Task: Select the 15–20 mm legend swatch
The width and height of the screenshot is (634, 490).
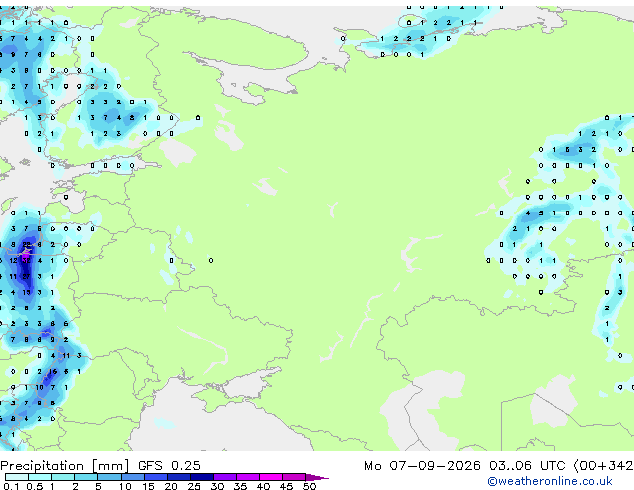Action: (156, 477)
